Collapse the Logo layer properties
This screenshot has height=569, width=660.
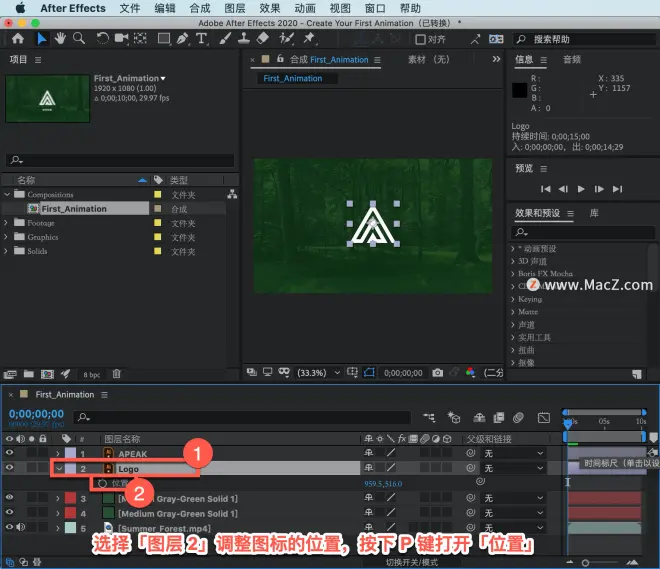[59, 468]
